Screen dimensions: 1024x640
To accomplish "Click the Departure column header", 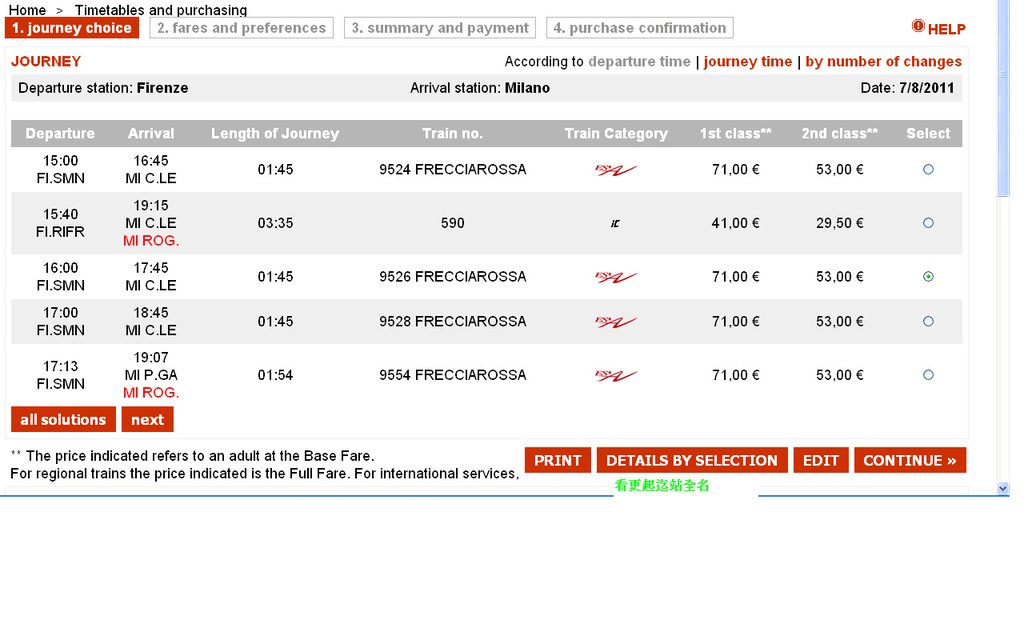I will [x=60, y=134].
